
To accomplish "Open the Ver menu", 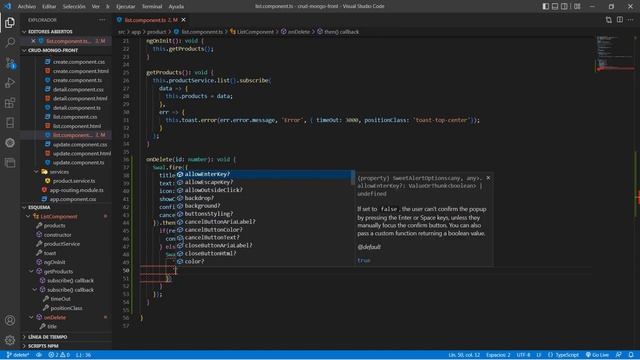I will click(x=96, y=7).
